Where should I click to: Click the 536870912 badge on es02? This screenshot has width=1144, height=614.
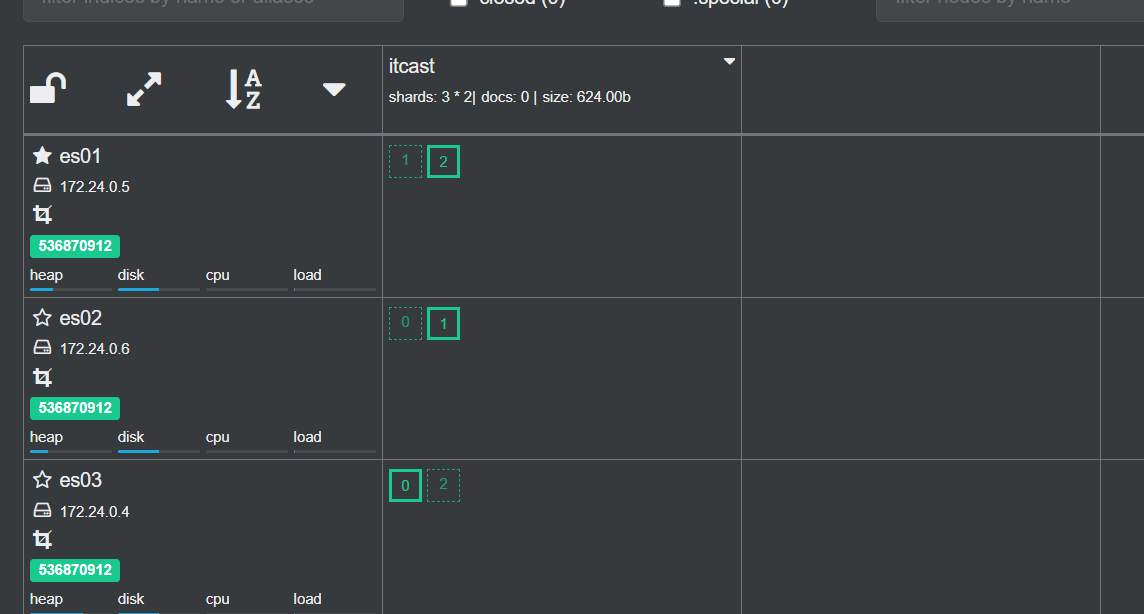click(75, 408)
